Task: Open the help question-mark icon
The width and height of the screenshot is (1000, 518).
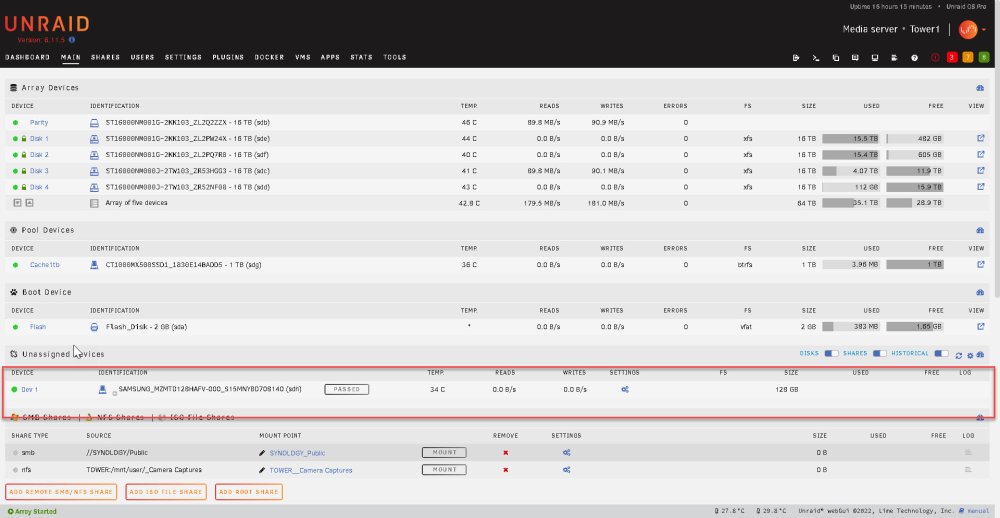Action: [915, 57]
